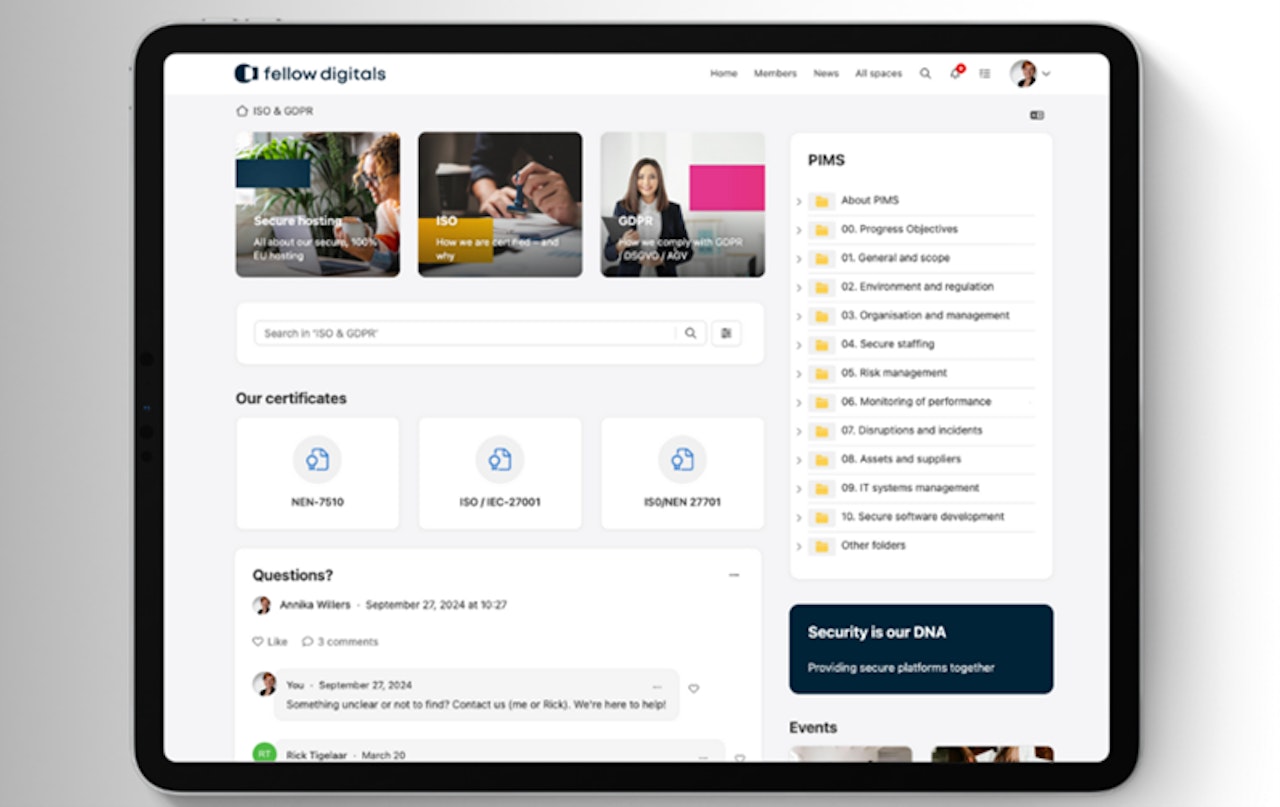Open All spaces in the navigation
Image resolution: width=1280 pixels, height=807 pixels.
click(x=878, y=73)
